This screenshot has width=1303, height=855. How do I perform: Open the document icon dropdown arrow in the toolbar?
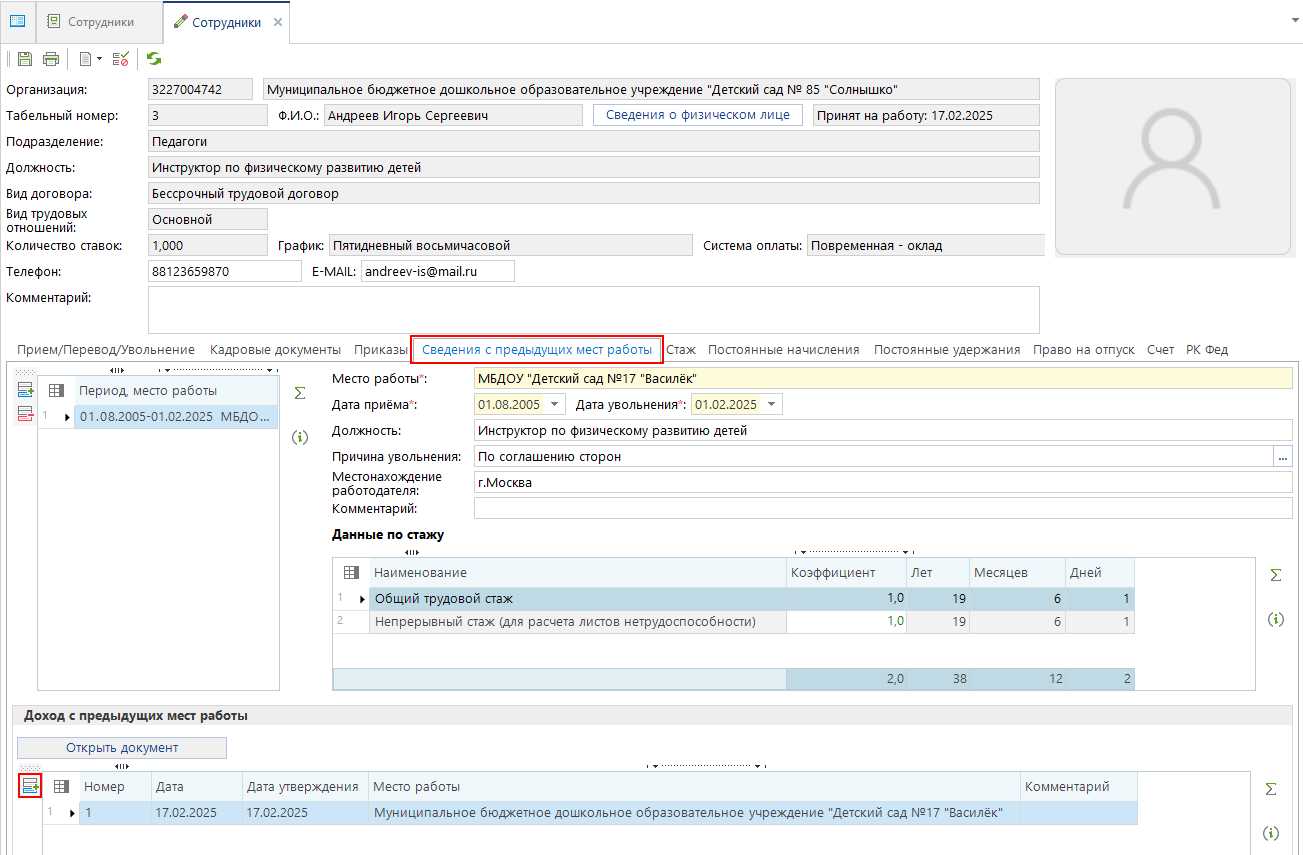click(99, 59)
